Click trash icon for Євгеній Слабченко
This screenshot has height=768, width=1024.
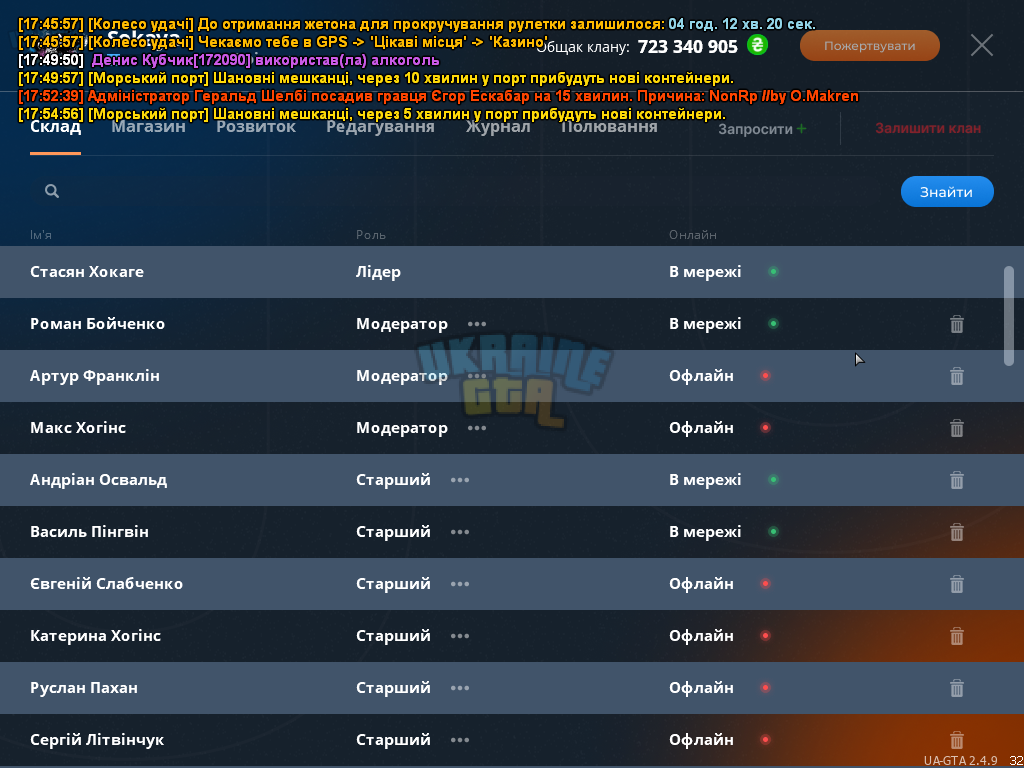(956, 584)
